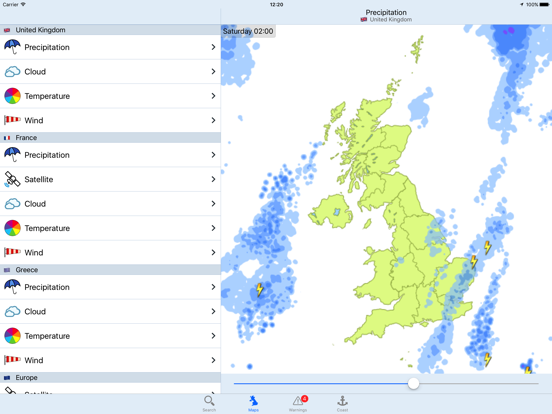Click the UK flag under Precipitation title

[364, 20]
